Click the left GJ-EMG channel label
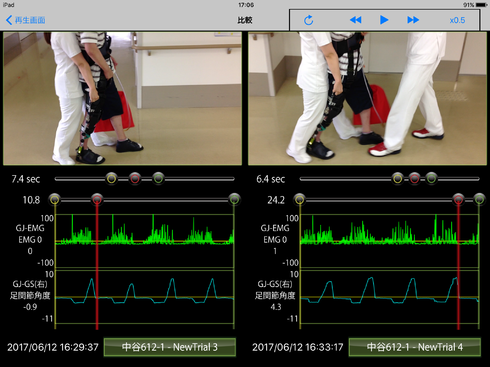 point(30,228)
